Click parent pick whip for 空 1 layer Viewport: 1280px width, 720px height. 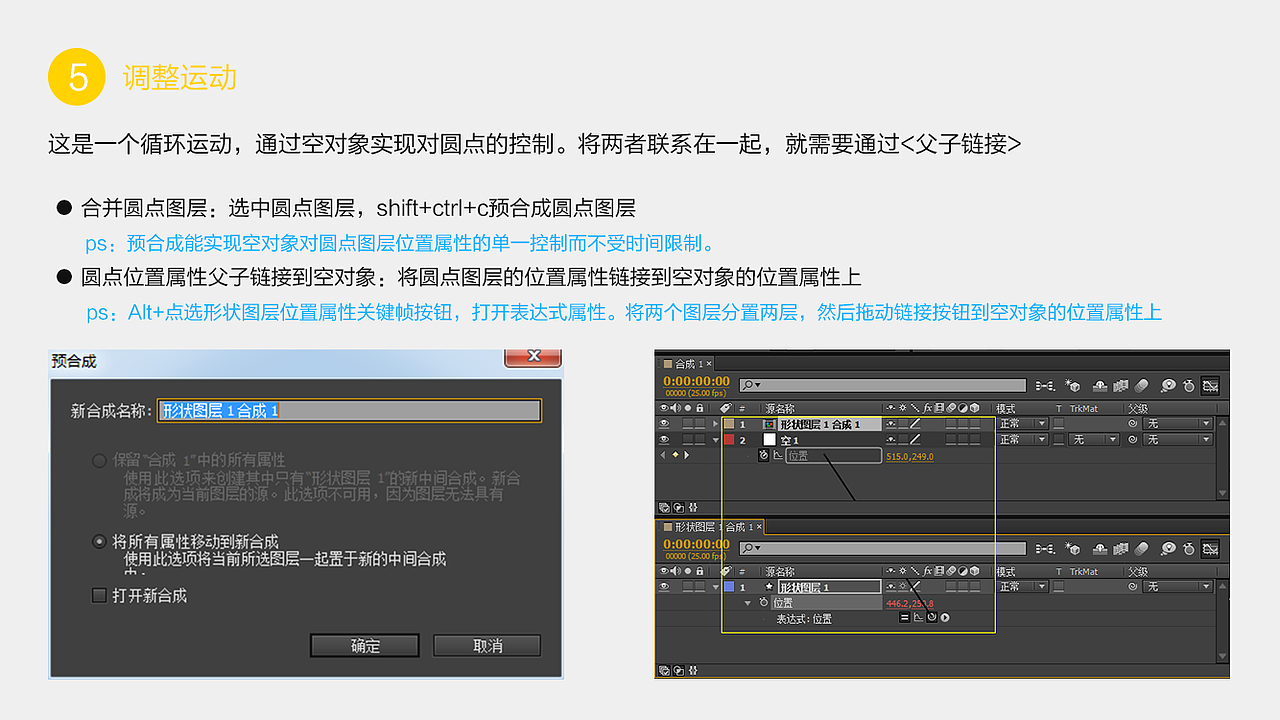point(1133,439)
